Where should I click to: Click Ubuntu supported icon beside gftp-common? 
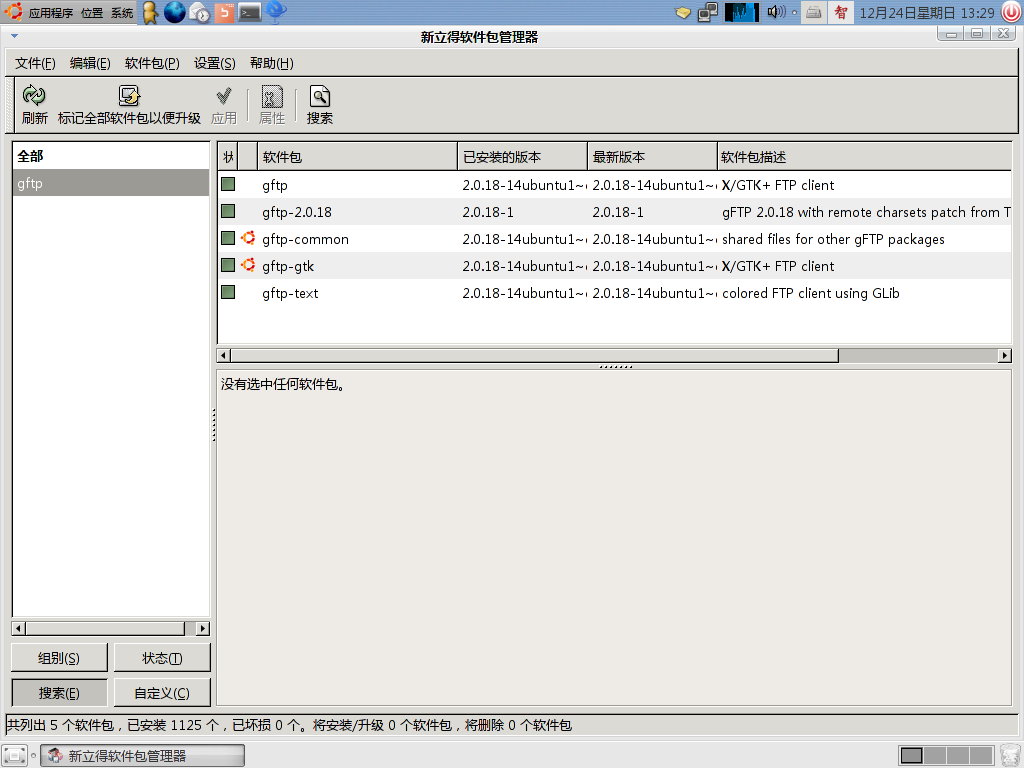click(x=248, y=238)
